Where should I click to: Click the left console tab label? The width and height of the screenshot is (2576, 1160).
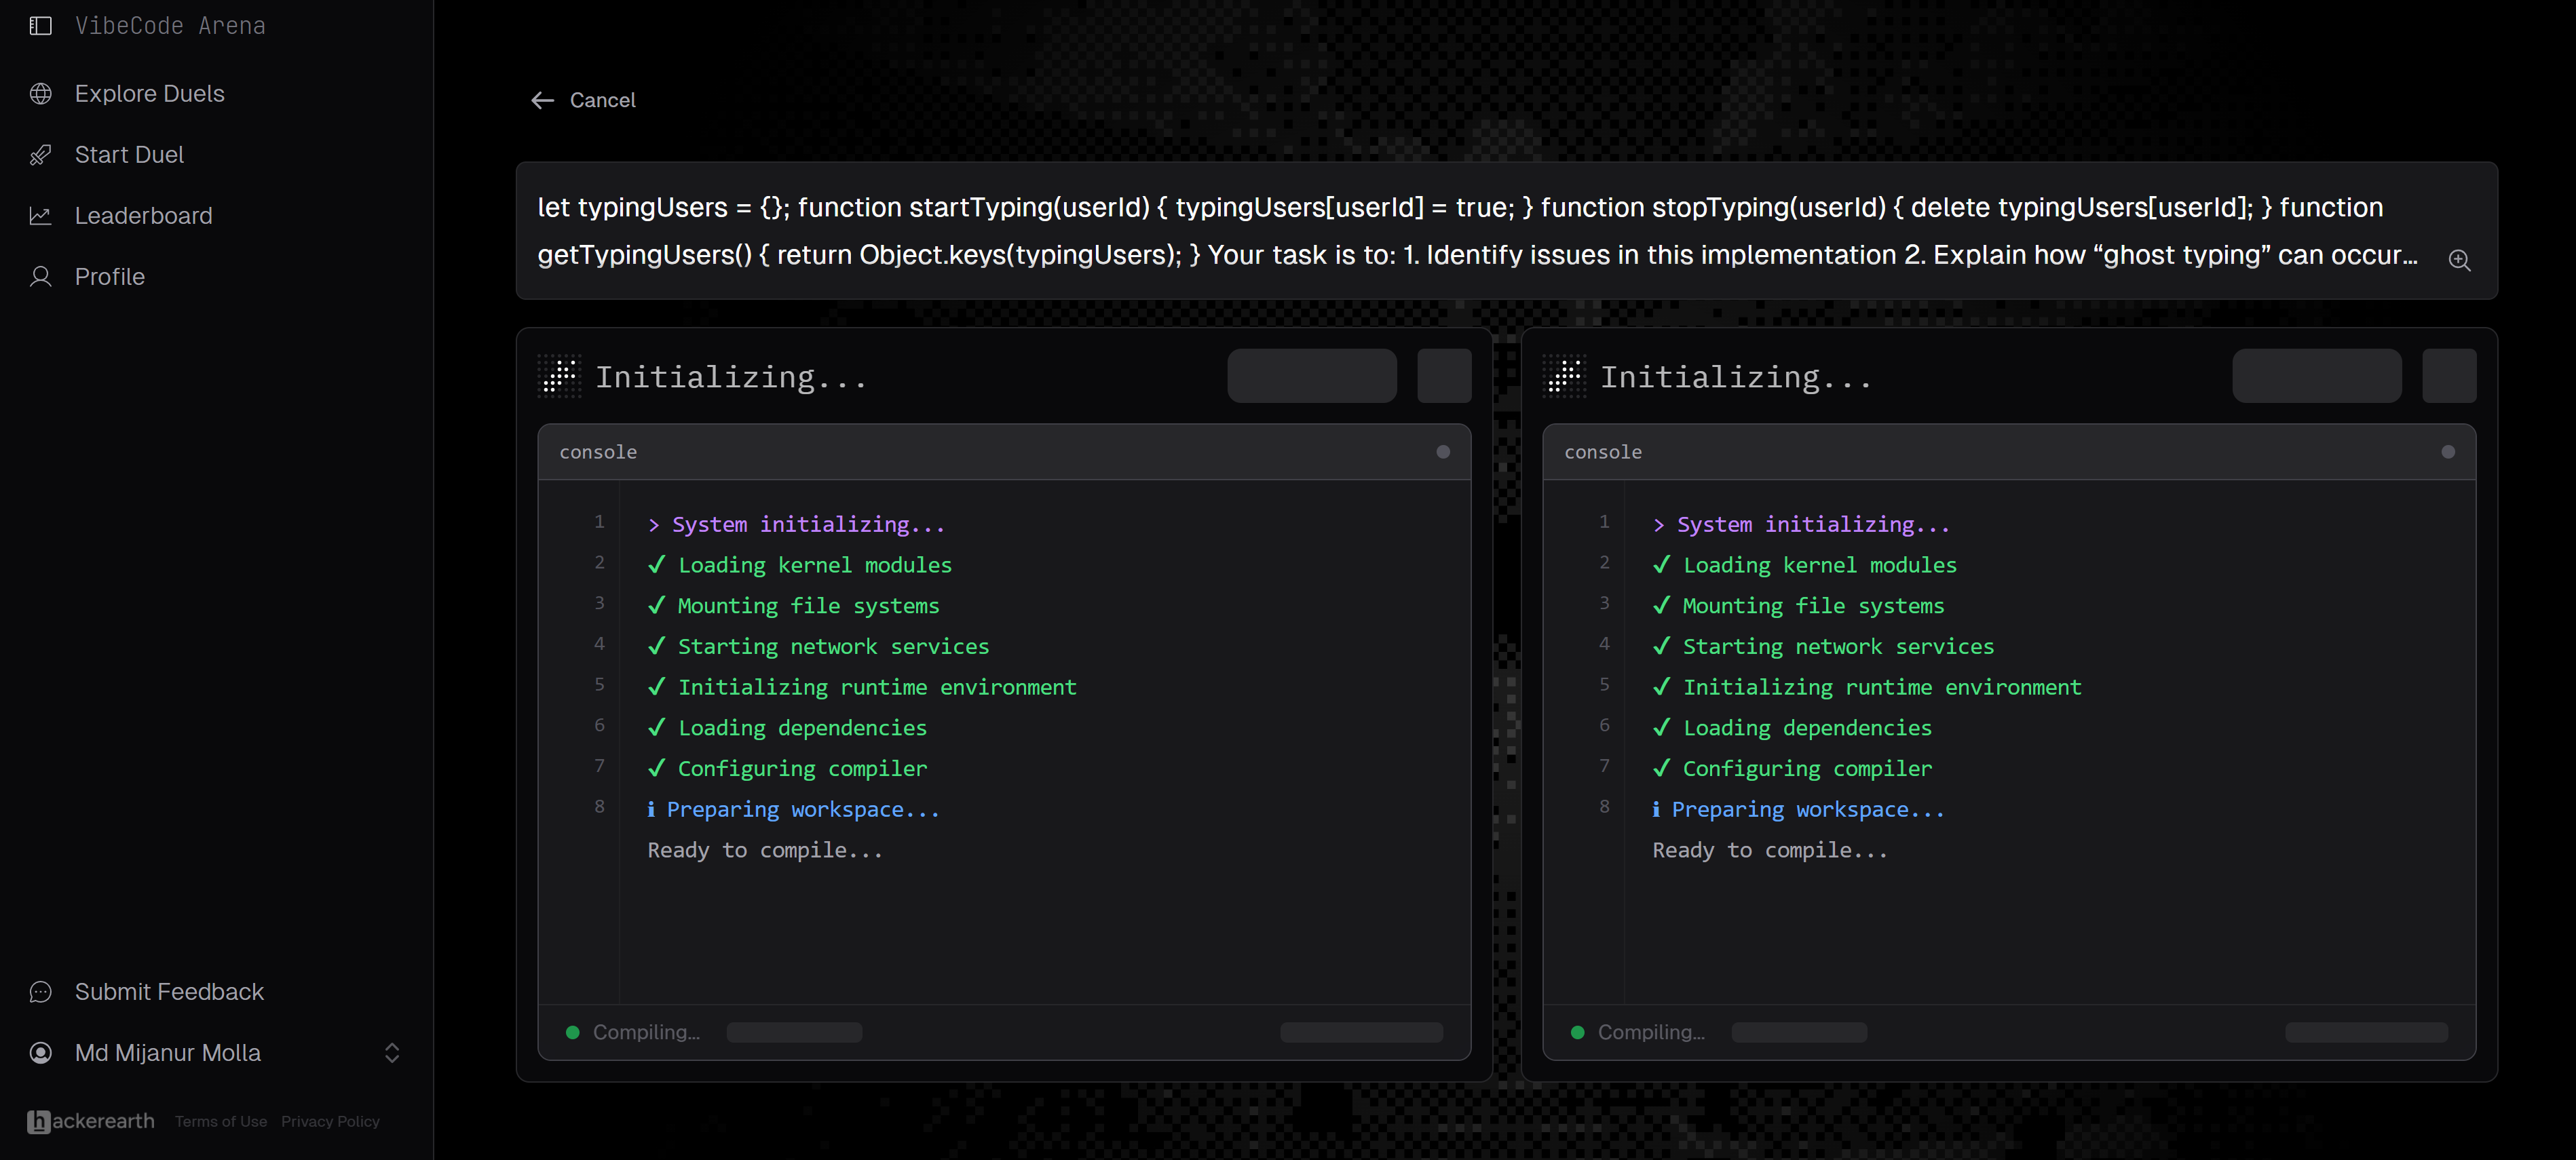coord(598,452)
